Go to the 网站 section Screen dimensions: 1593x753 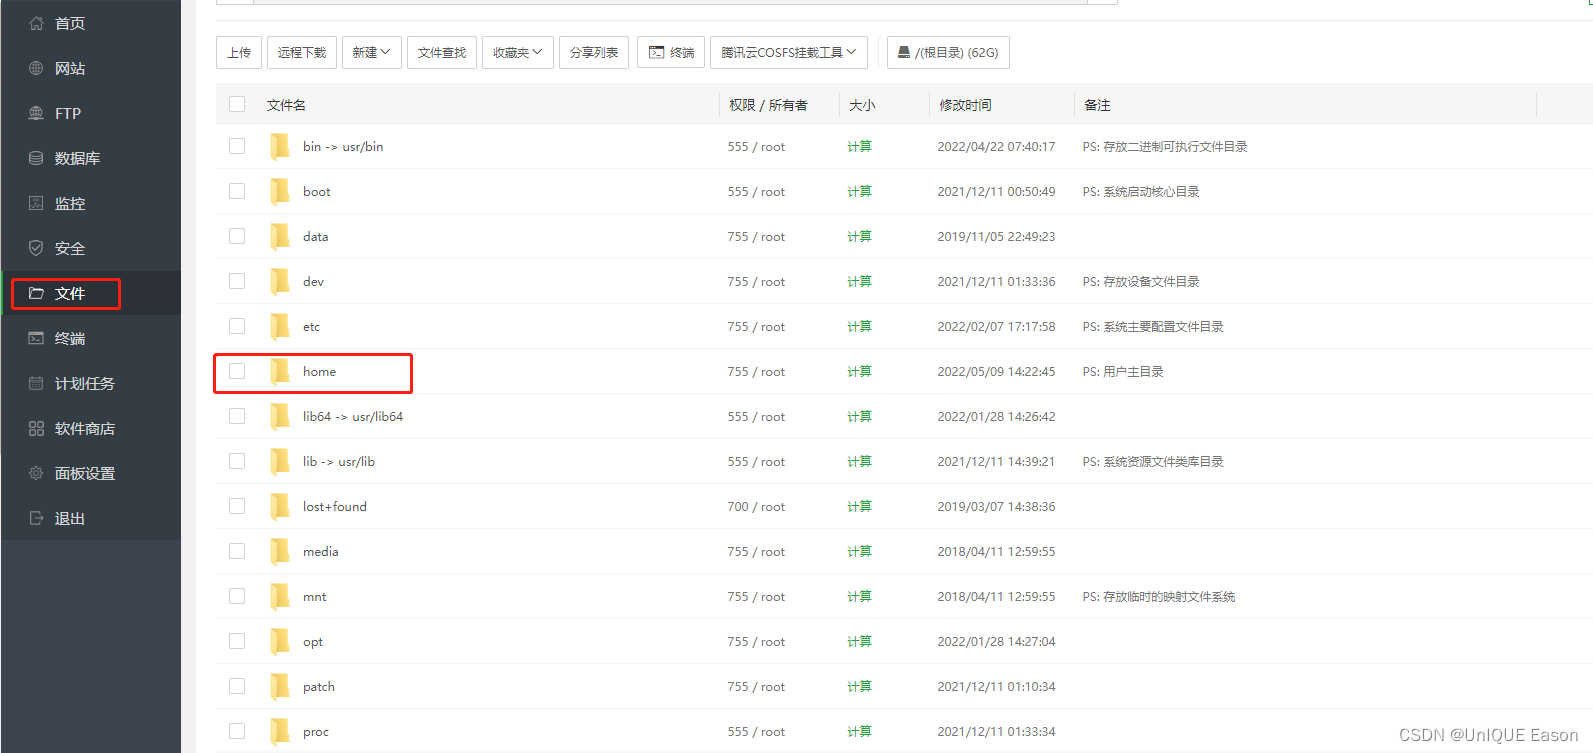point(91,68)
